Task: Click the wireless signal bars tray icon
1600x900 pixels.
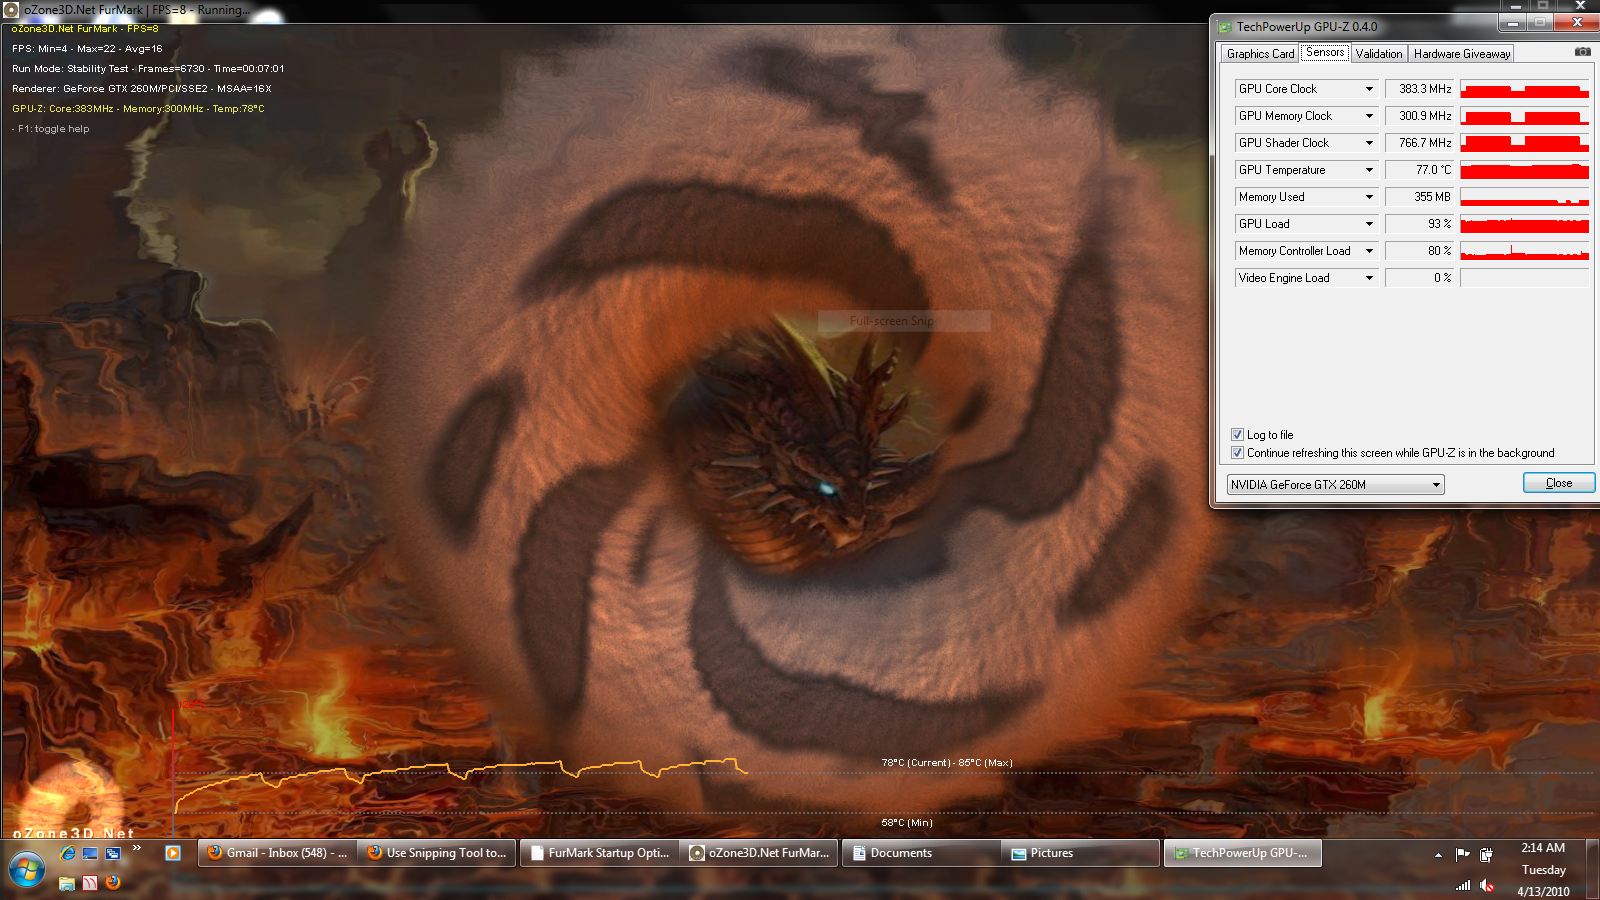Action: tap(1463, 885)
